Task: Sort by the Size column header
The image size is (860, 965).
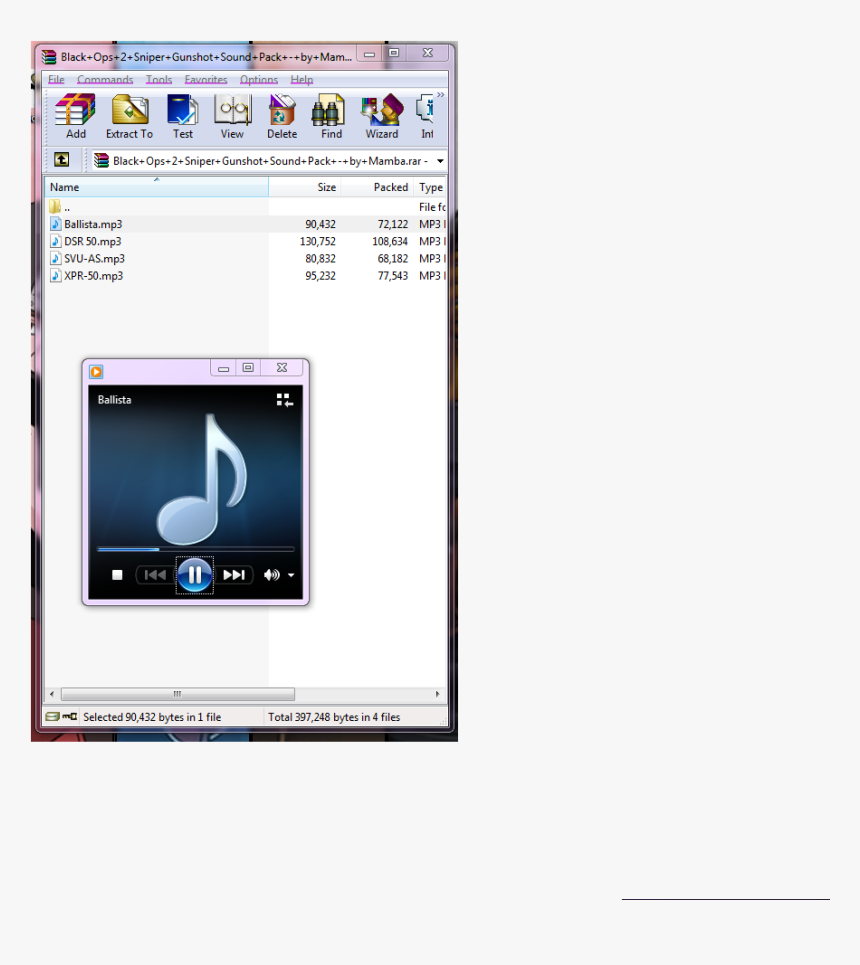Action: coord(304,187)
